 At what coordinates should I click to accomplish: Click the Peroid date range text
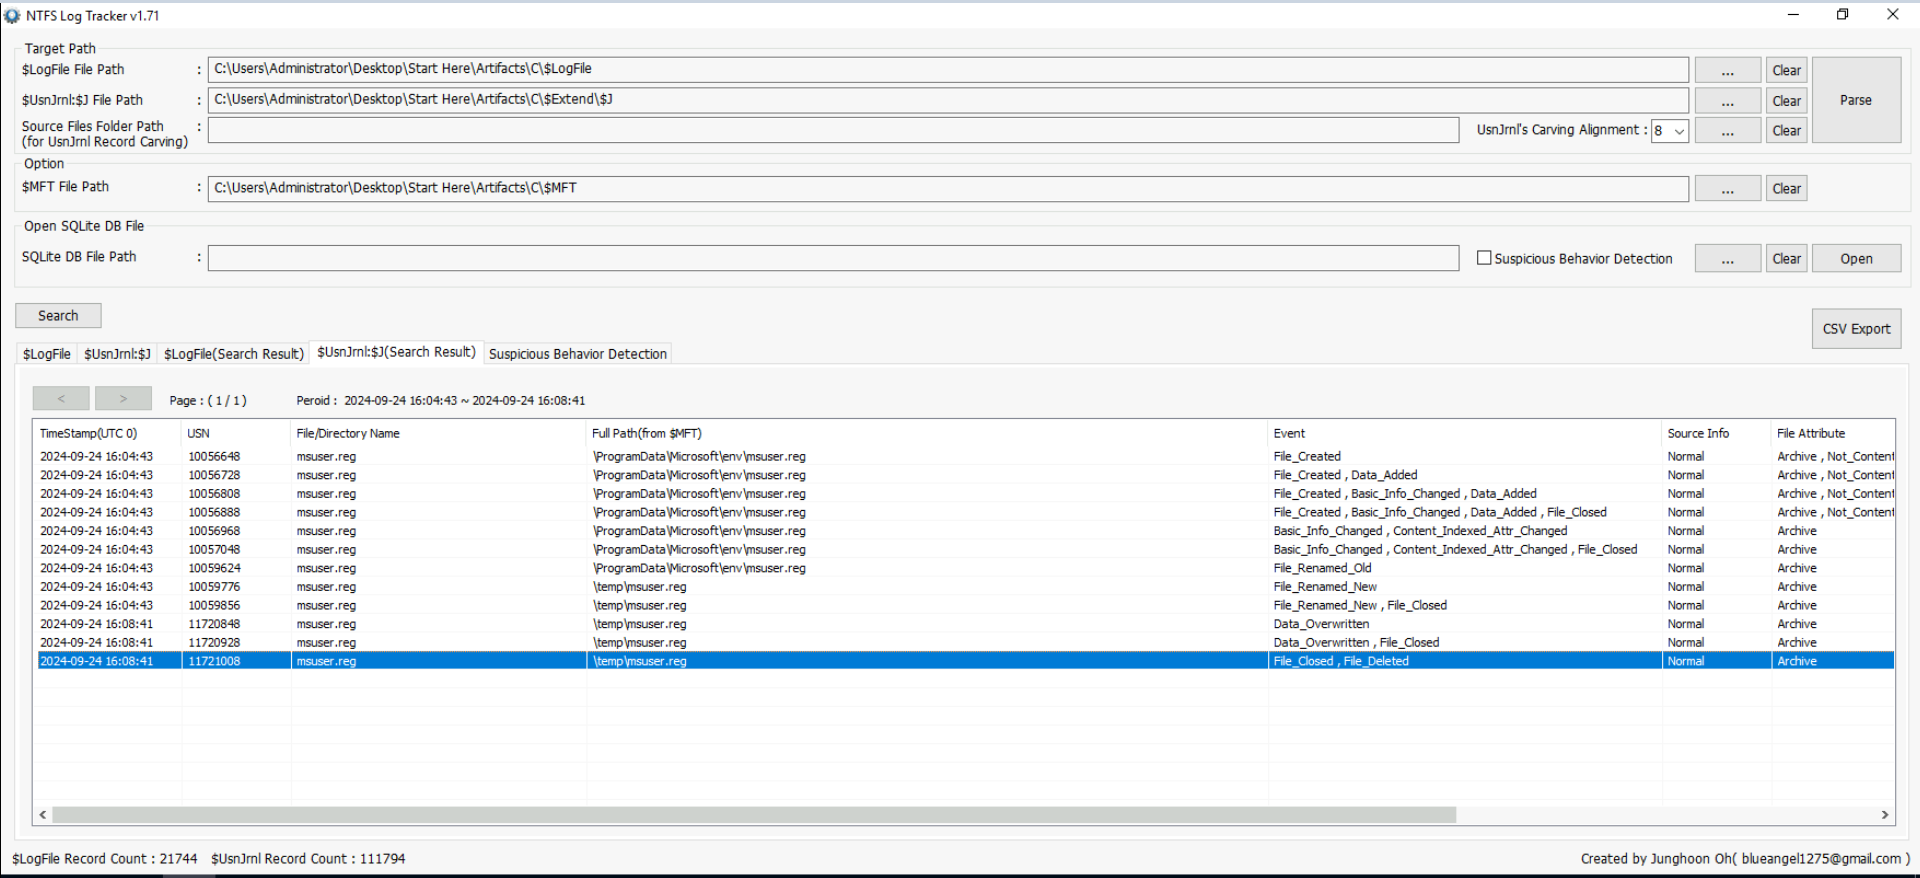tap(441, 401)
